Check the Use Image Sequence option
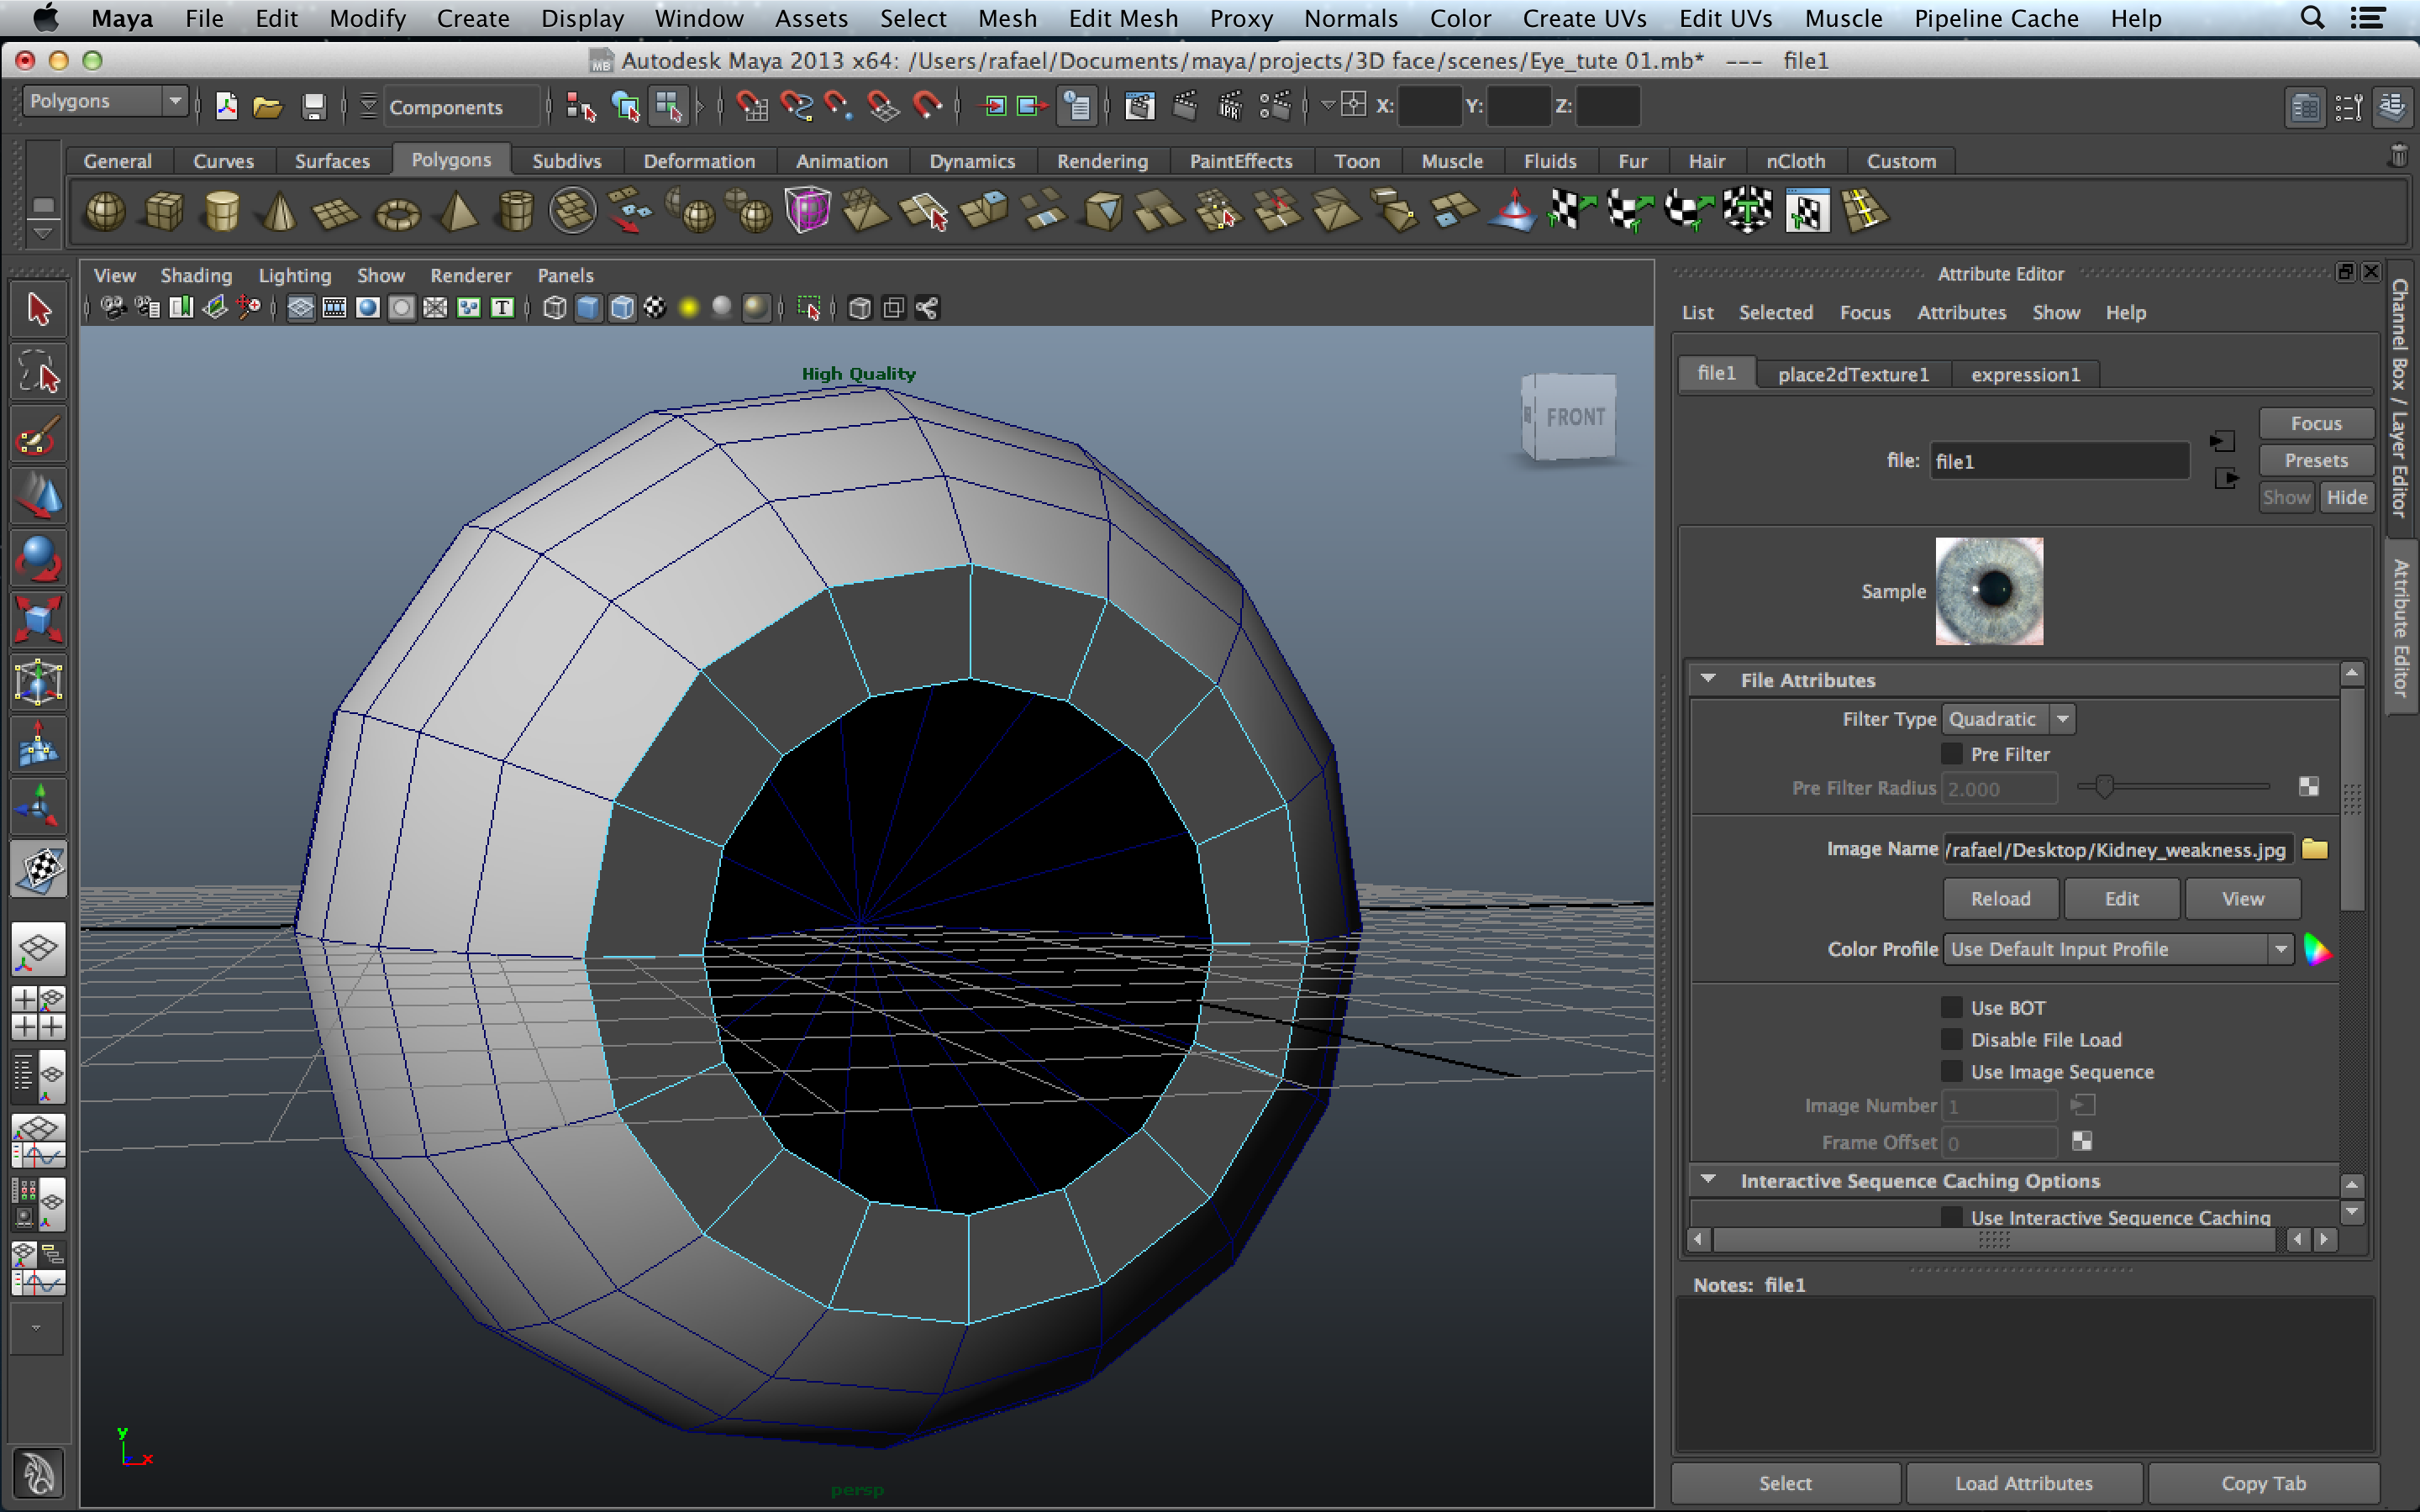 point(1951,1071)
